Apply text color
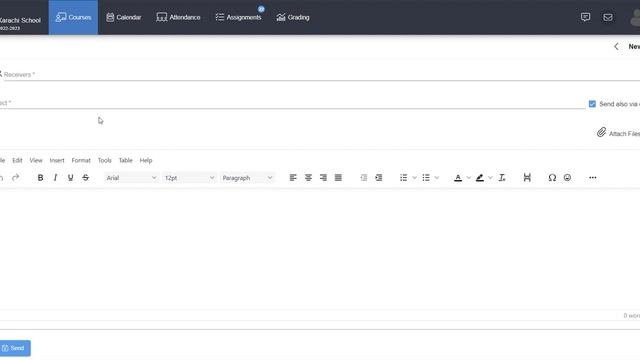The width and height of the screenshot is (640, 360). (x=458, y=178)
